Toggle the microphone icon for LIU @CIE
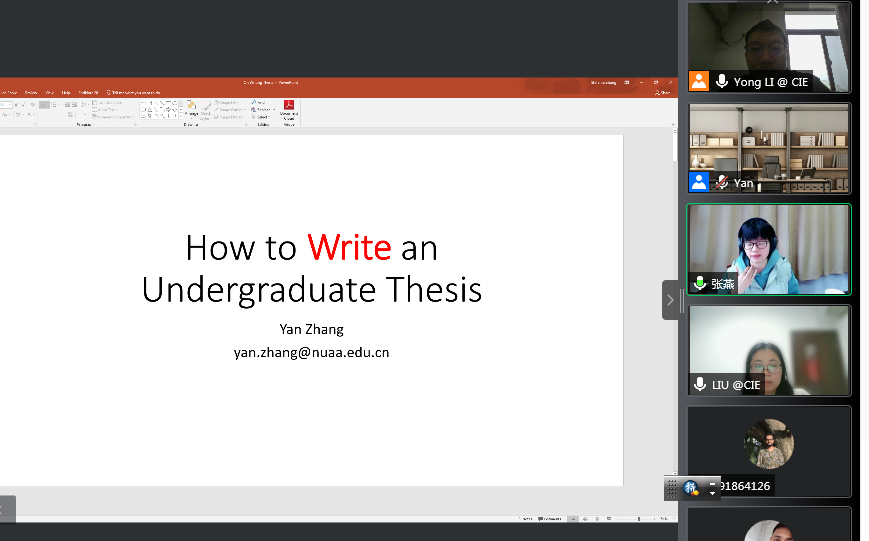 [x=700, y=384]
